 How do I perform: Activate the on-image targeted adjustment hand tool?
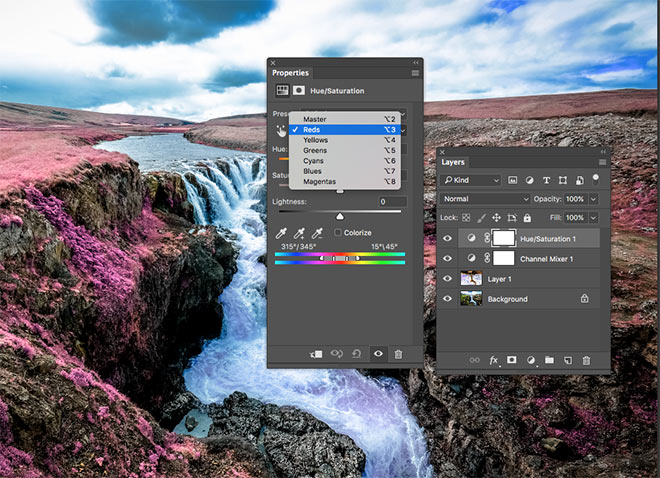[x=281, y=131]
